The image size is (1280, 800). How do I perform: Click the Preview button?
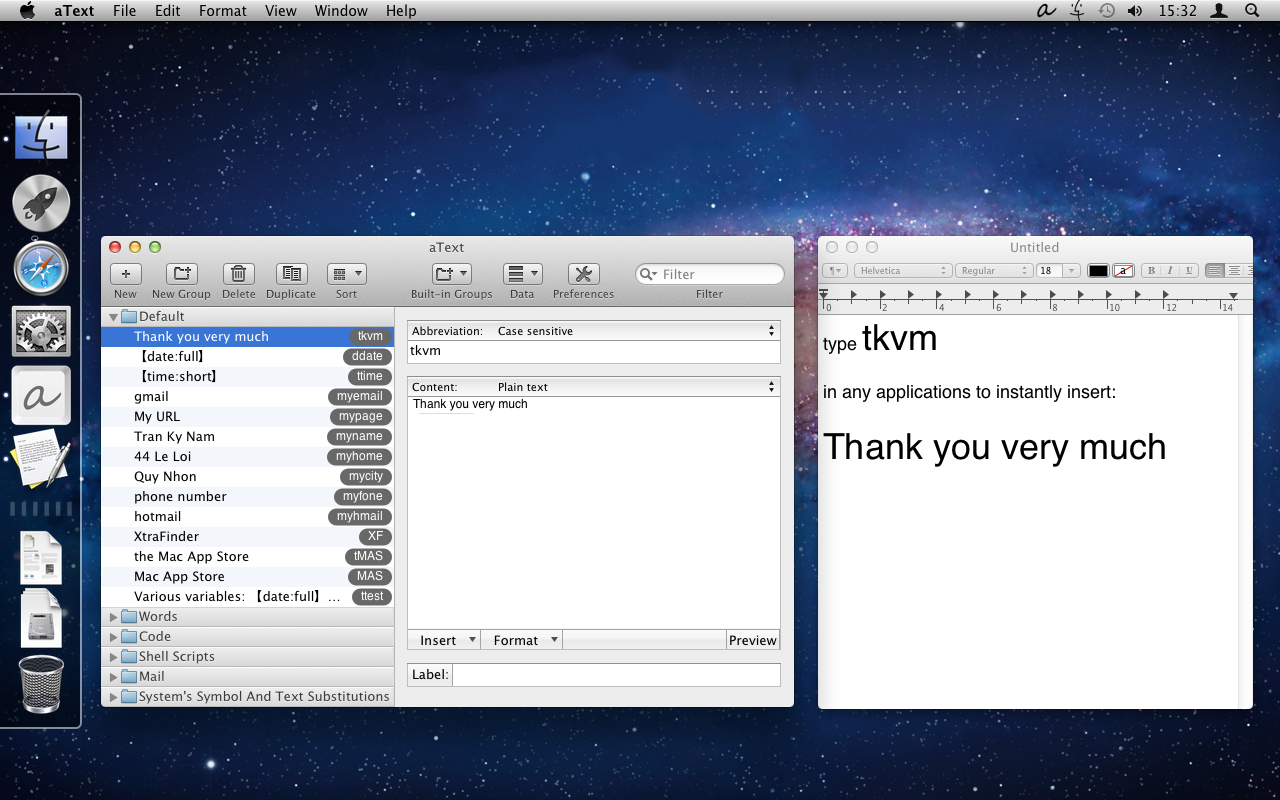click(753, 640)
